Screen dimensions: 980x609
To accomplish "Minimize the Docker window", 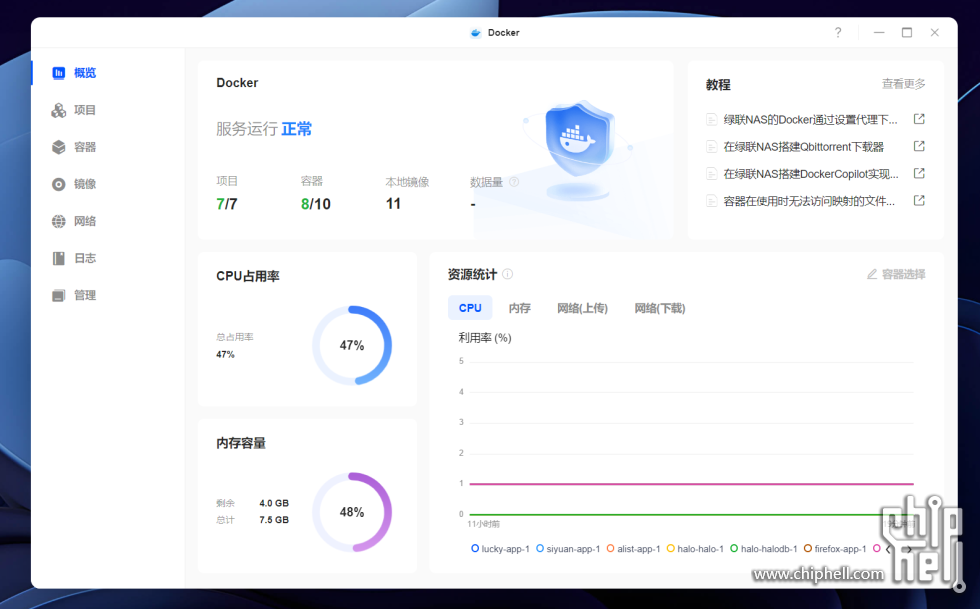I will tap(879, 33).
